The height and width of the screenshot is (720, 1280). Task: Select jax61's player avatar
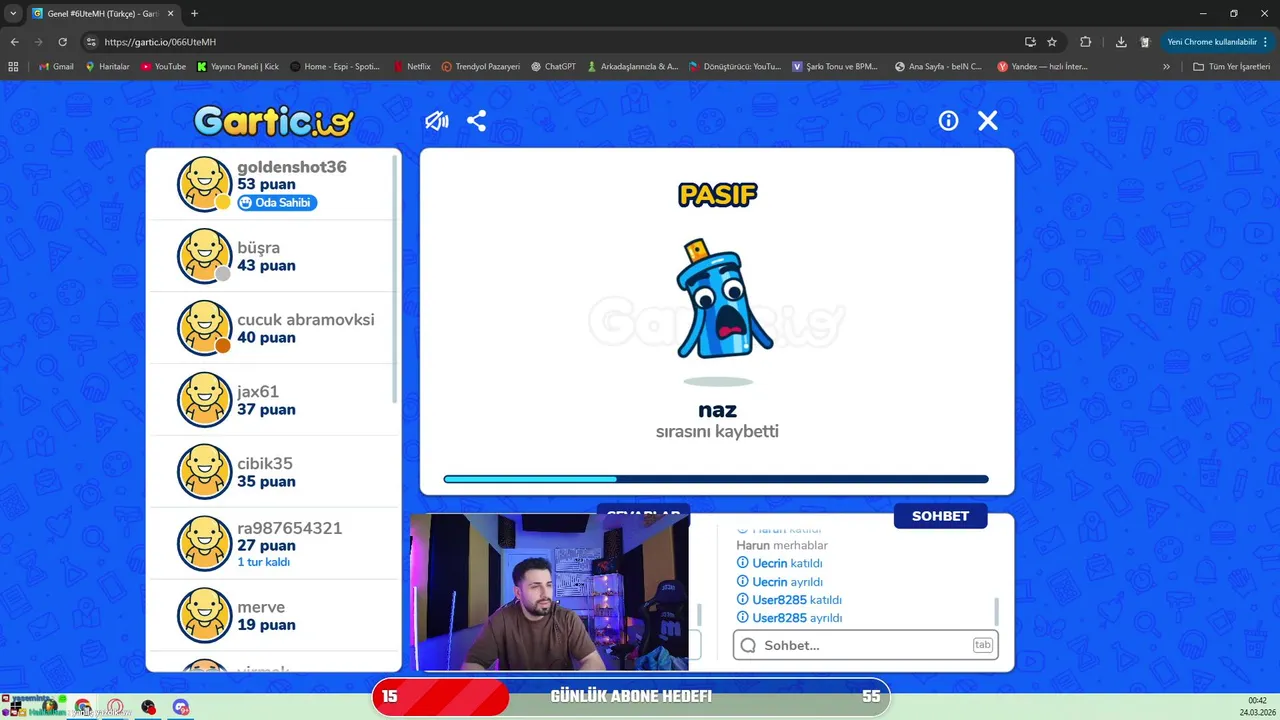(204, 400)
